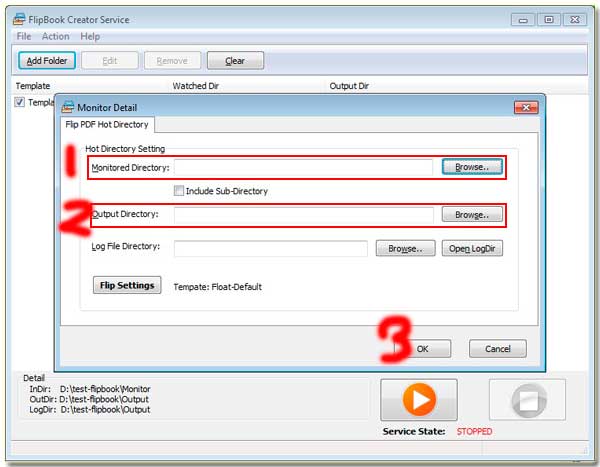Minimize the FlipBook Creator Service window
Screen dimensions: 600x467
pos(523,20)
